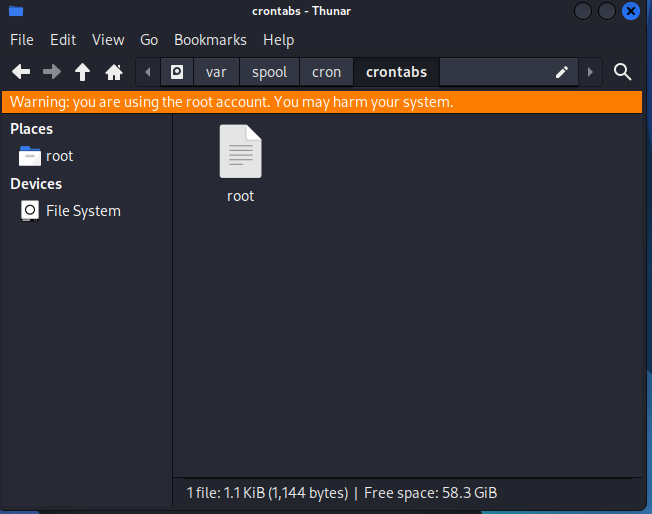Screen dimensions: 652x514
Task: Open search with the magnifier icon
Action: click(622, 72)
